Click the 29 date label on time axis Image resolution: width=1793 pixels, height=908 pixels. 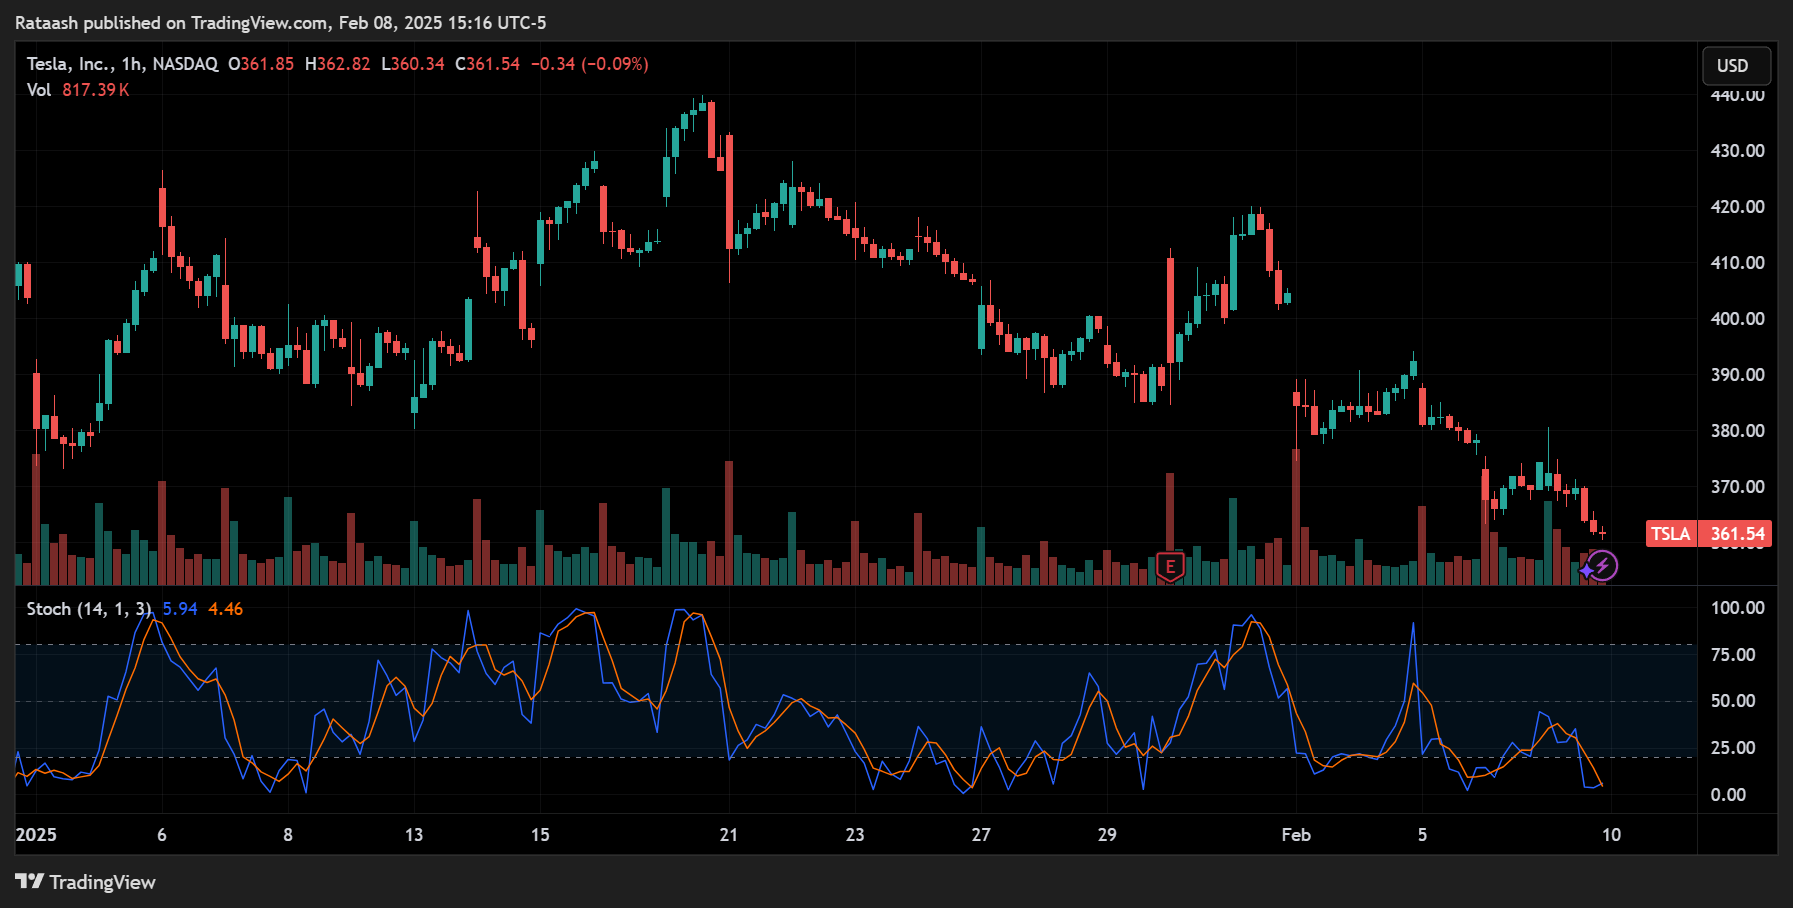pyautogui.click(x=1107, y=835)
